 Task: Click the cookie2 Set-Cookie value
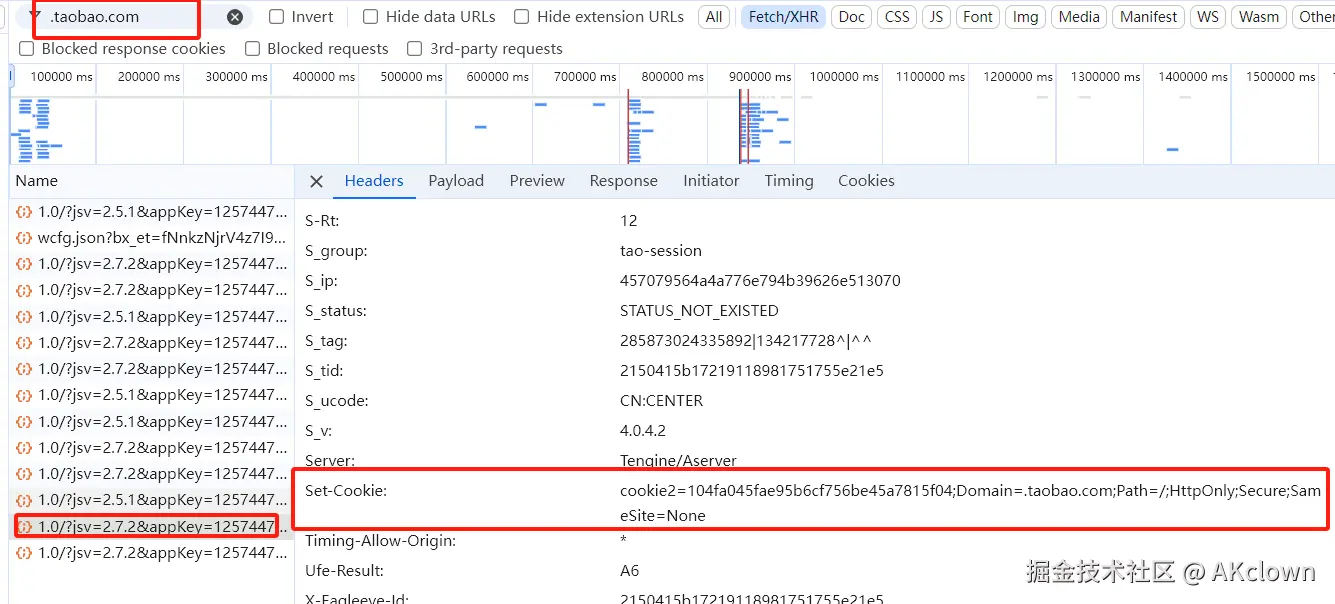(x=970, y=503)
